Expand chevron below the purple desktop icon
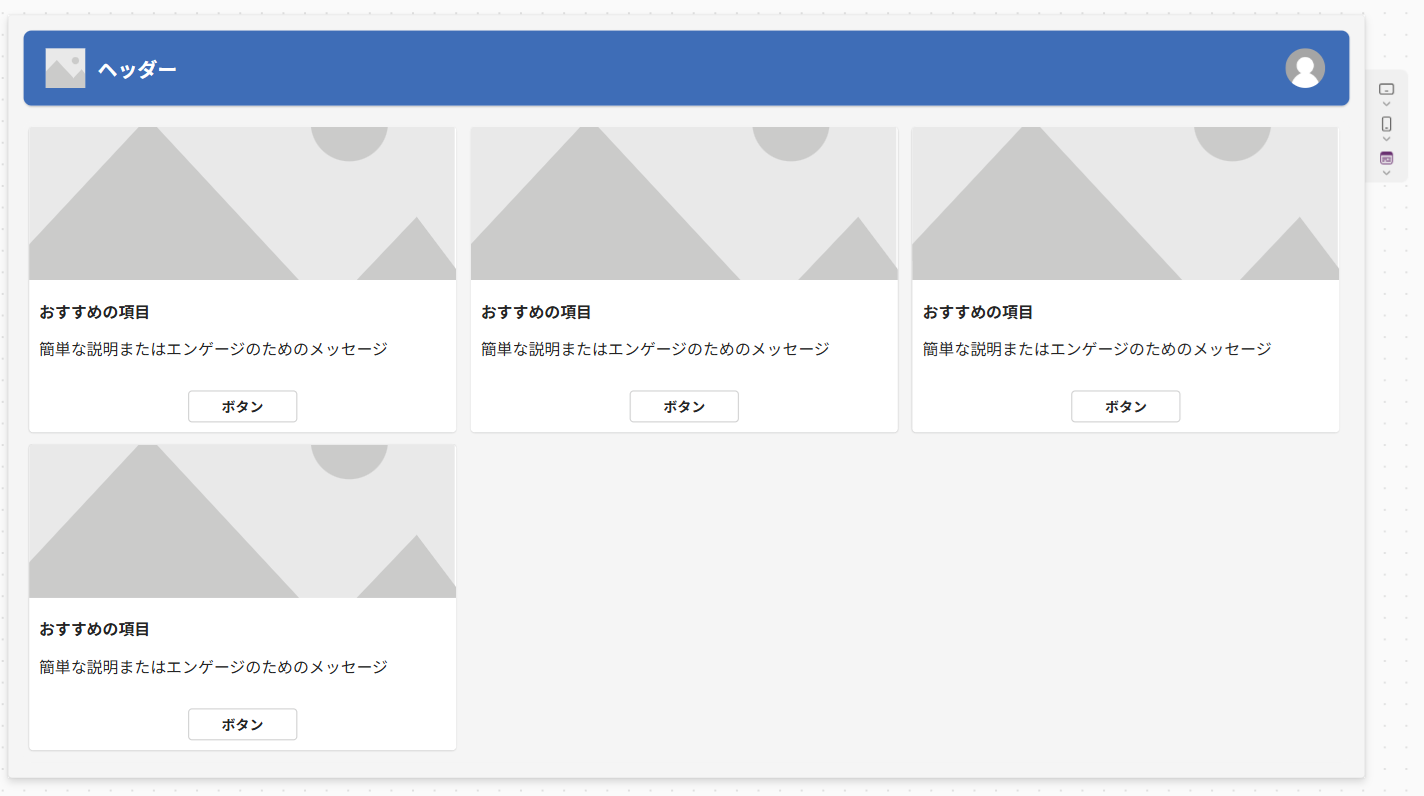The image size is (1424, 796). tap(1386, 172)
